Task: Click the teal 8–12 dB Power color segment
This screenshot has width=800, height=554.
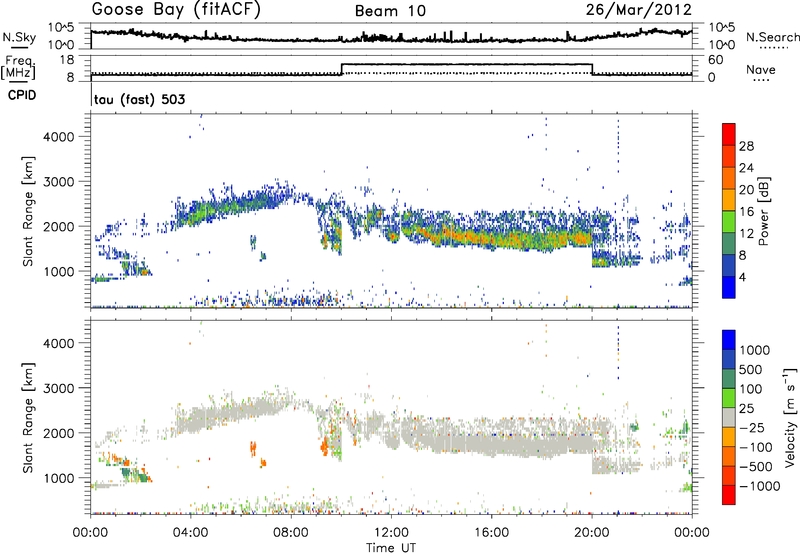Action: (x=729, y=244)
